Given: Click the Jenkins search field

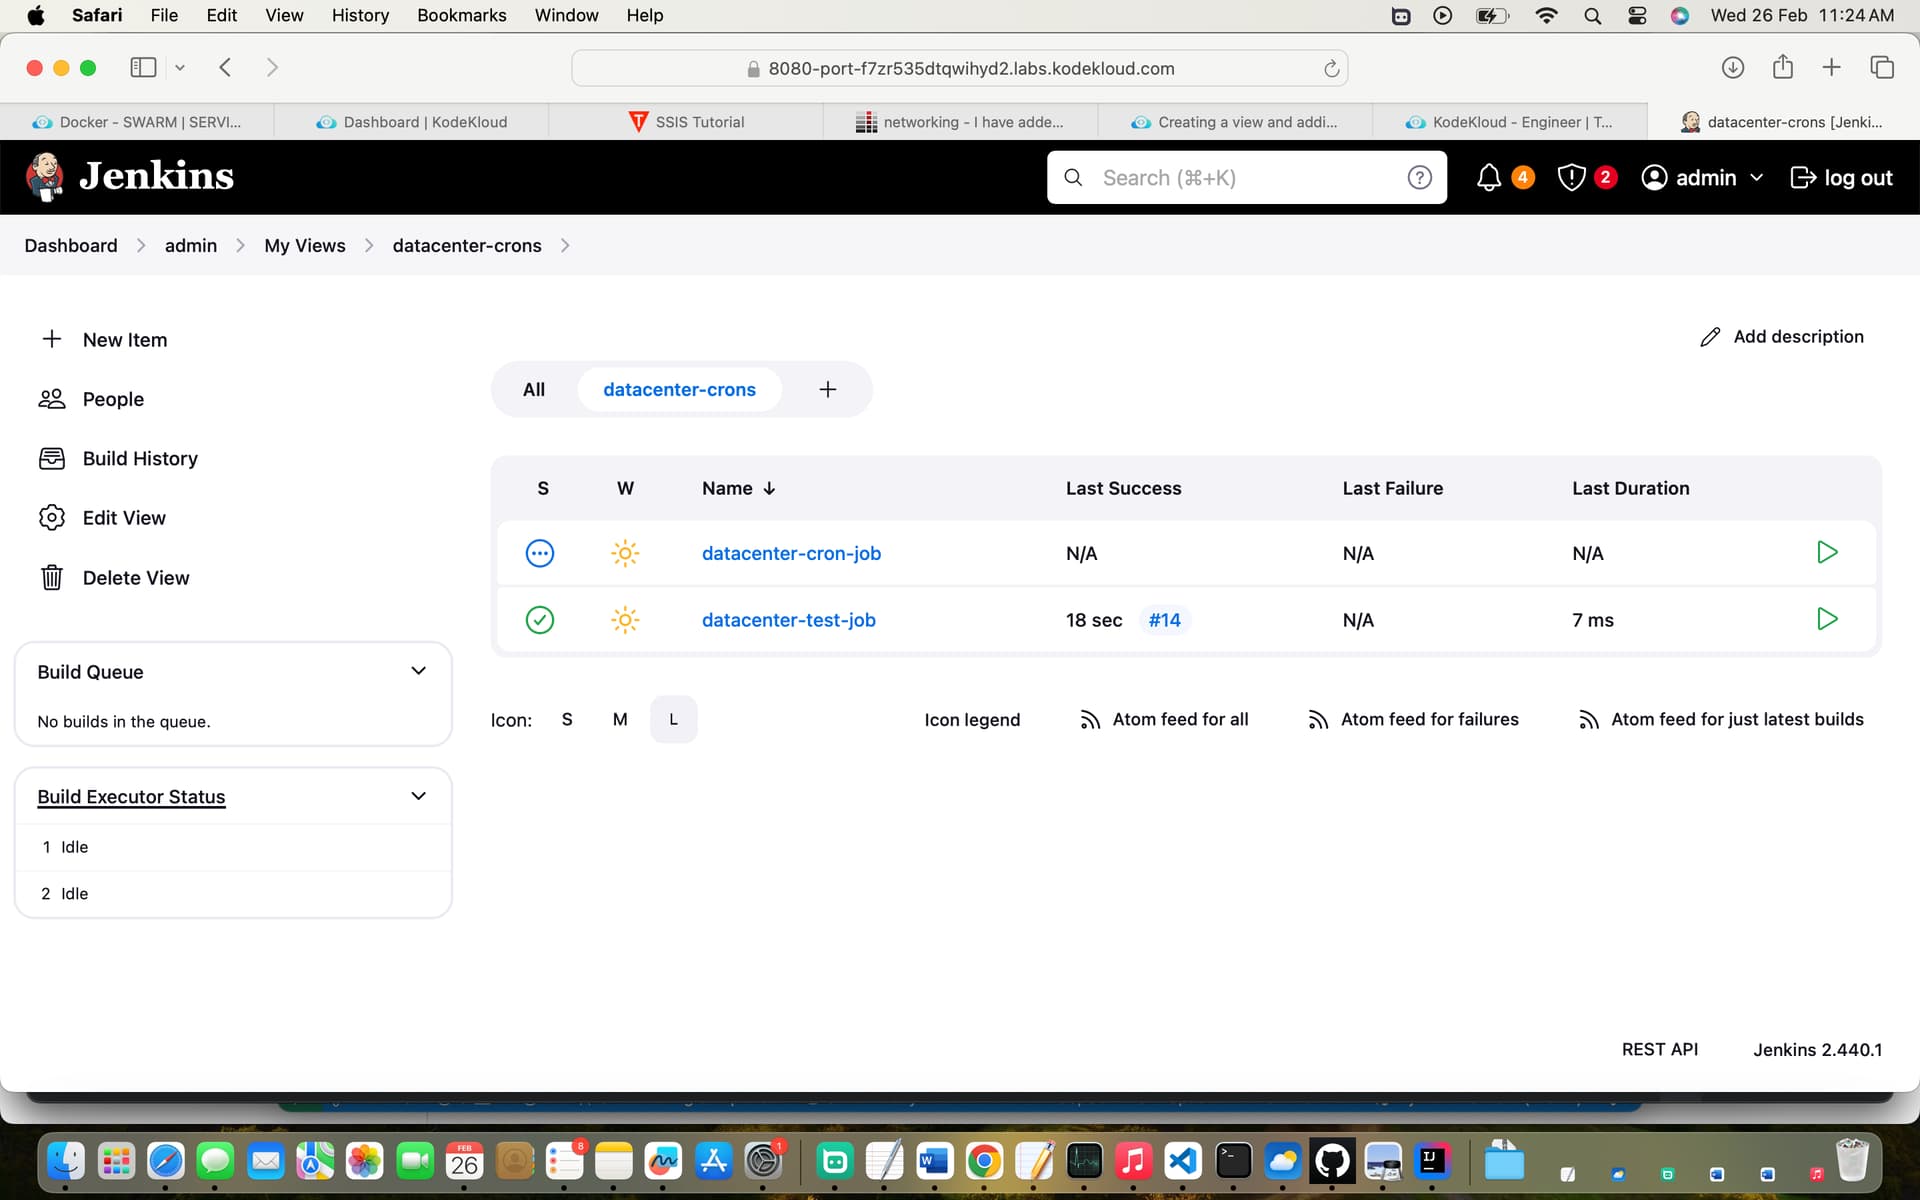Looking at the screenshot, I should (x=1240, y=178).
